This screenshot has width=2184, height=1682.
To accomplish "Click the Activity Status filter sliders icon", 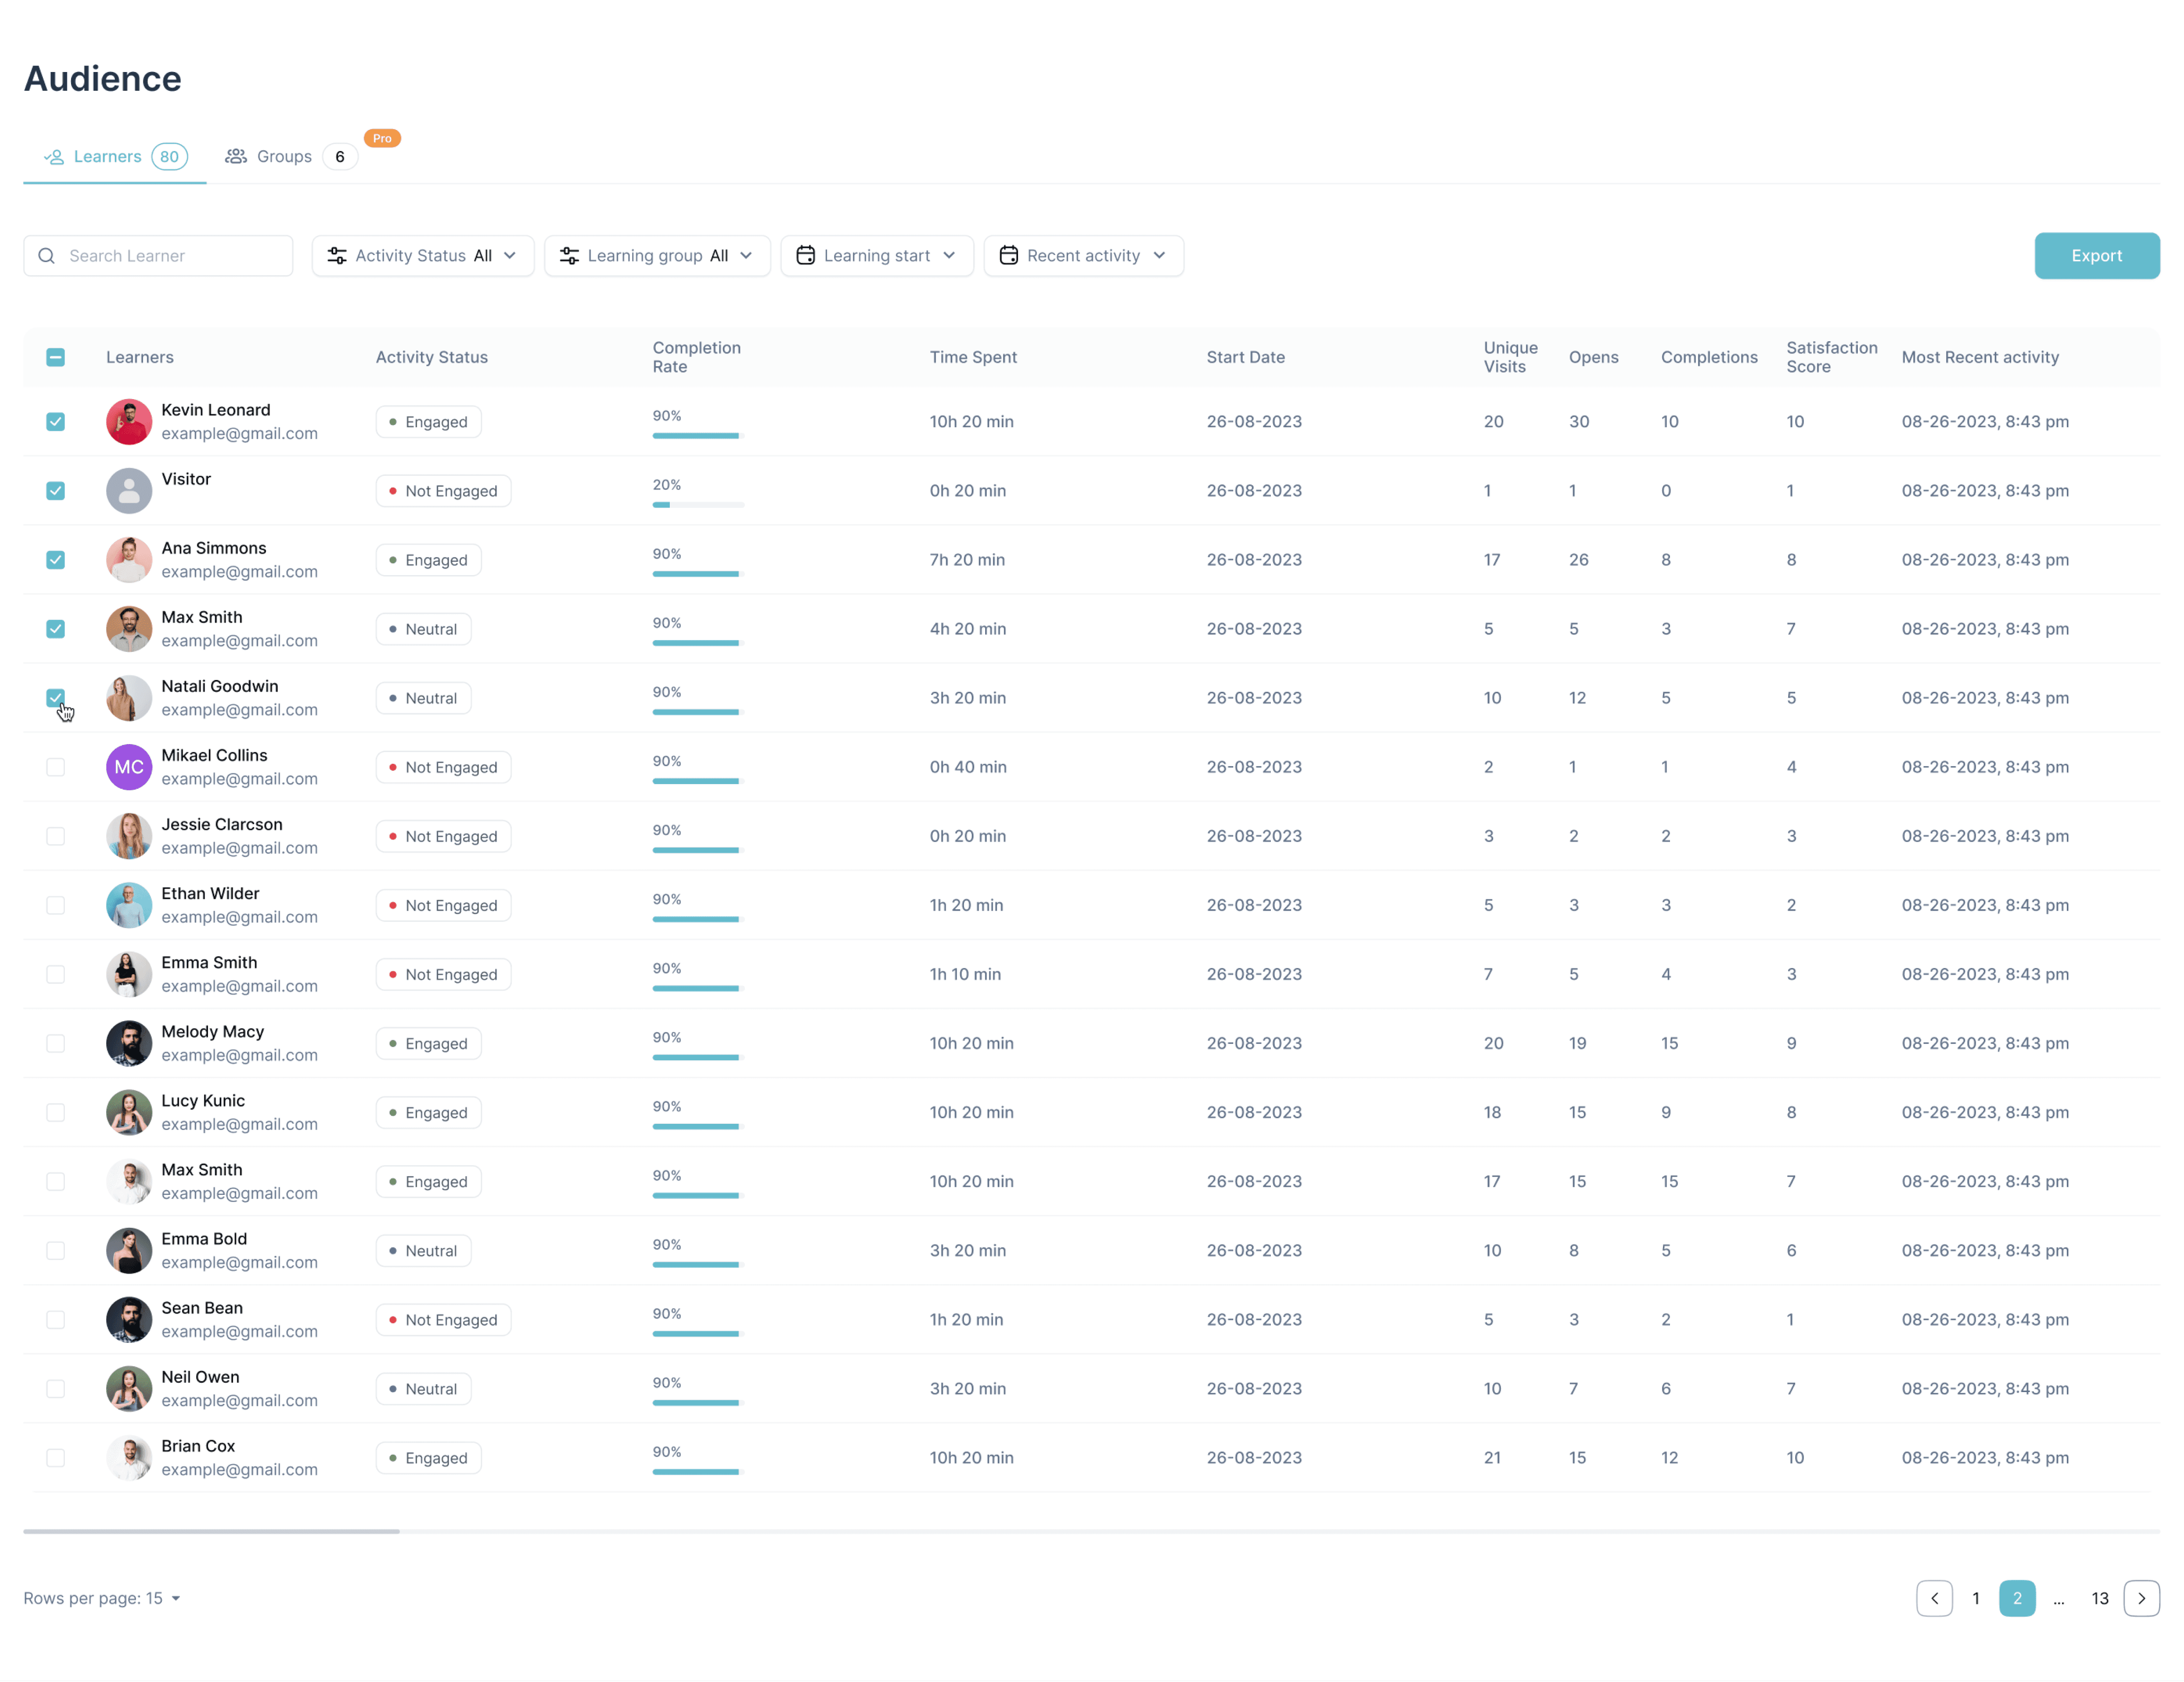I will pos(337,256).
